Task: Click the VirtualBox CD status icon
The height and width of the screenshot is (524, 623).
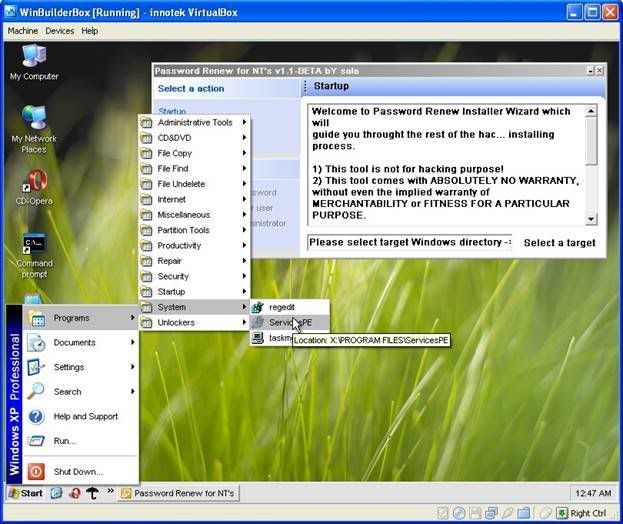Action: 459,513
